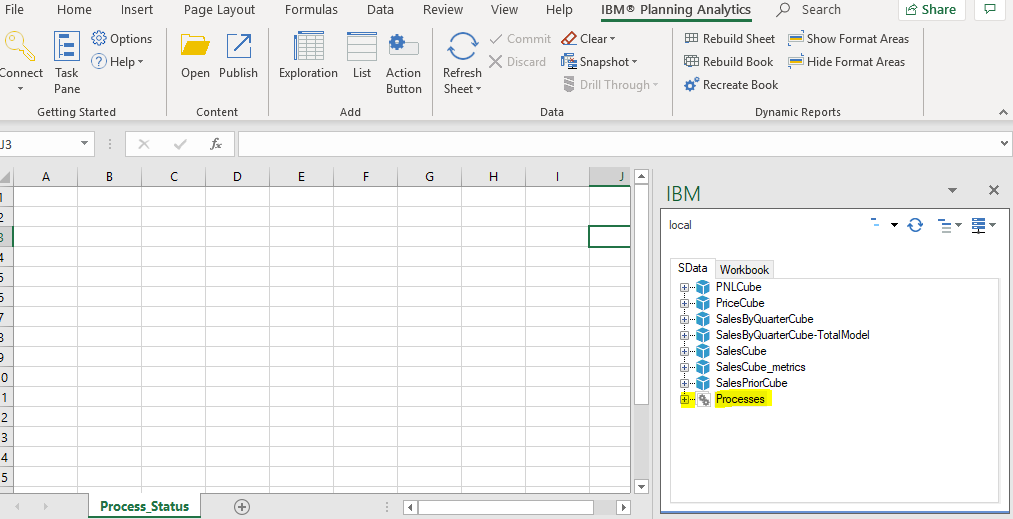
Task: Open Refresh Sheet dropdown arrow
Action: coord(479,89)
